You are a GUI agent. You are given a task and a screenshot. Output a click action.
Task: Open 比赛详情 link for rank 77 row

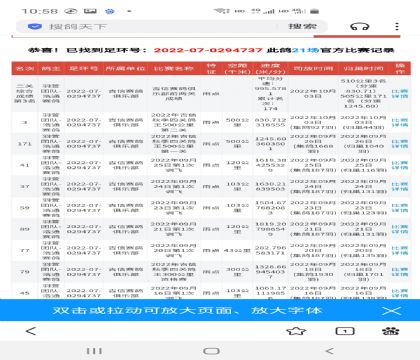coord(400,250)
